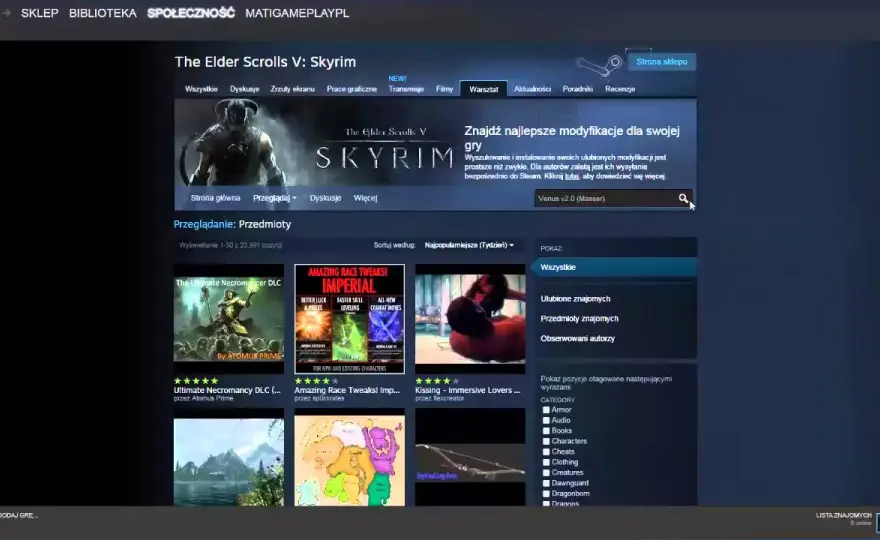The height and width of the screenshot is (540, 880).
Task: Click author 'przez Atomus Prime'
Action: click(x=203, y=398)
